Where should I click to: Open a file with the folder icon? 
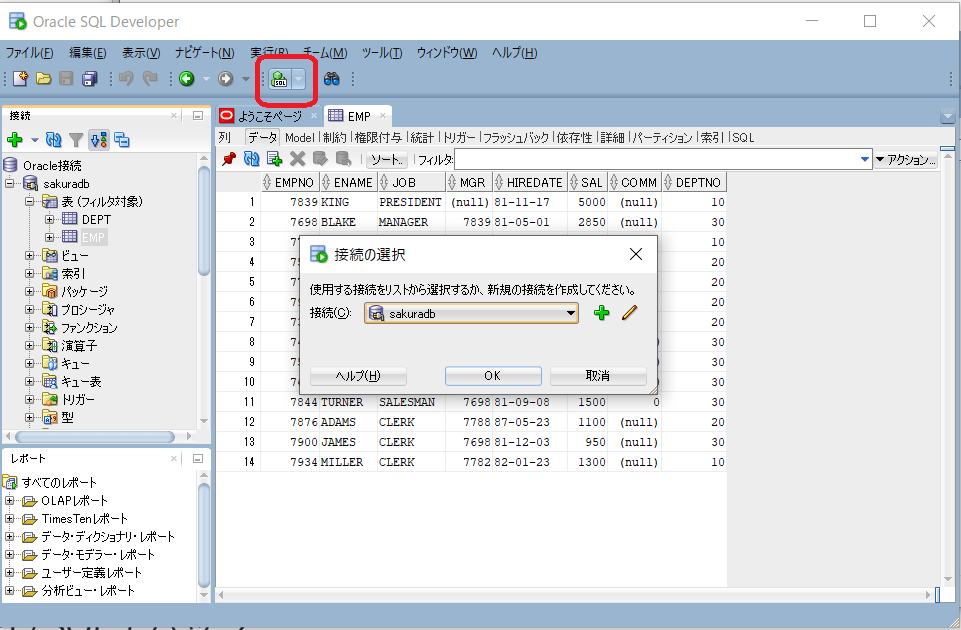tap(44, 78)
